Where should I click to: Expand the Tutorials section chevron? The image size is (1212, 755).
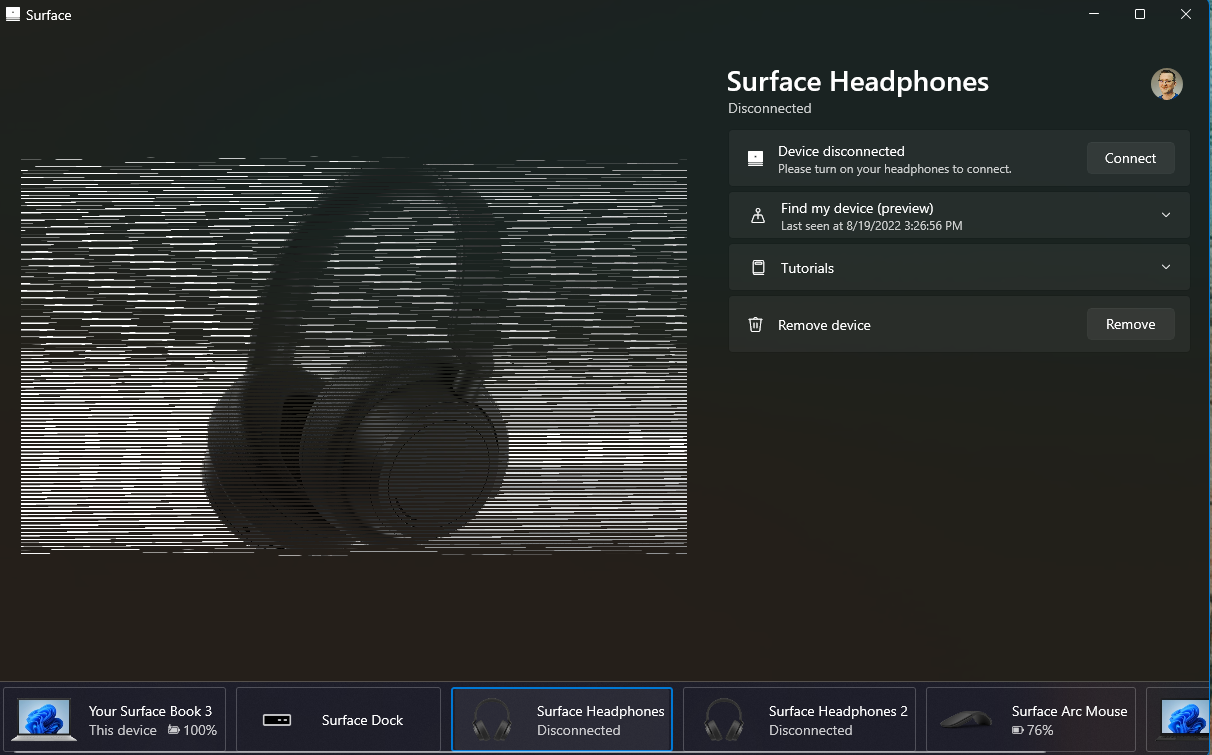click(x=1166, y=267)
